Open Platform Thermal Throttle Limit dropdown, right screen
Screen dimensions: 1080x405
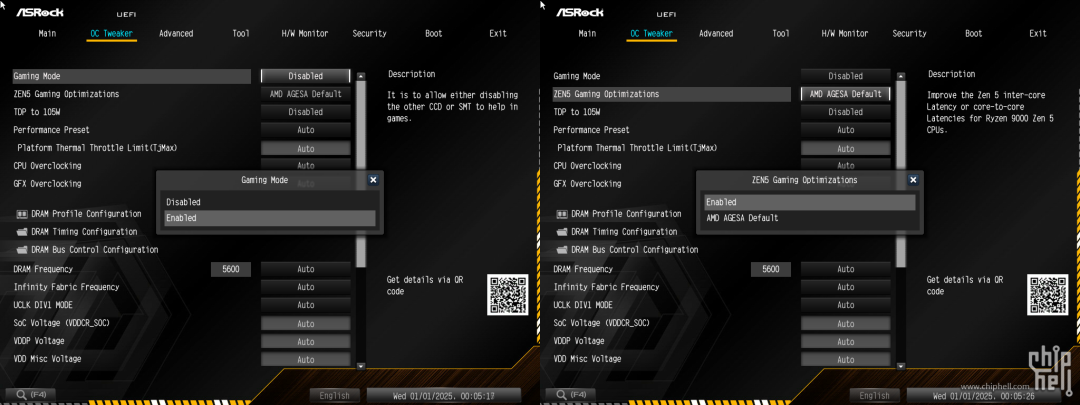click(846, 149)
